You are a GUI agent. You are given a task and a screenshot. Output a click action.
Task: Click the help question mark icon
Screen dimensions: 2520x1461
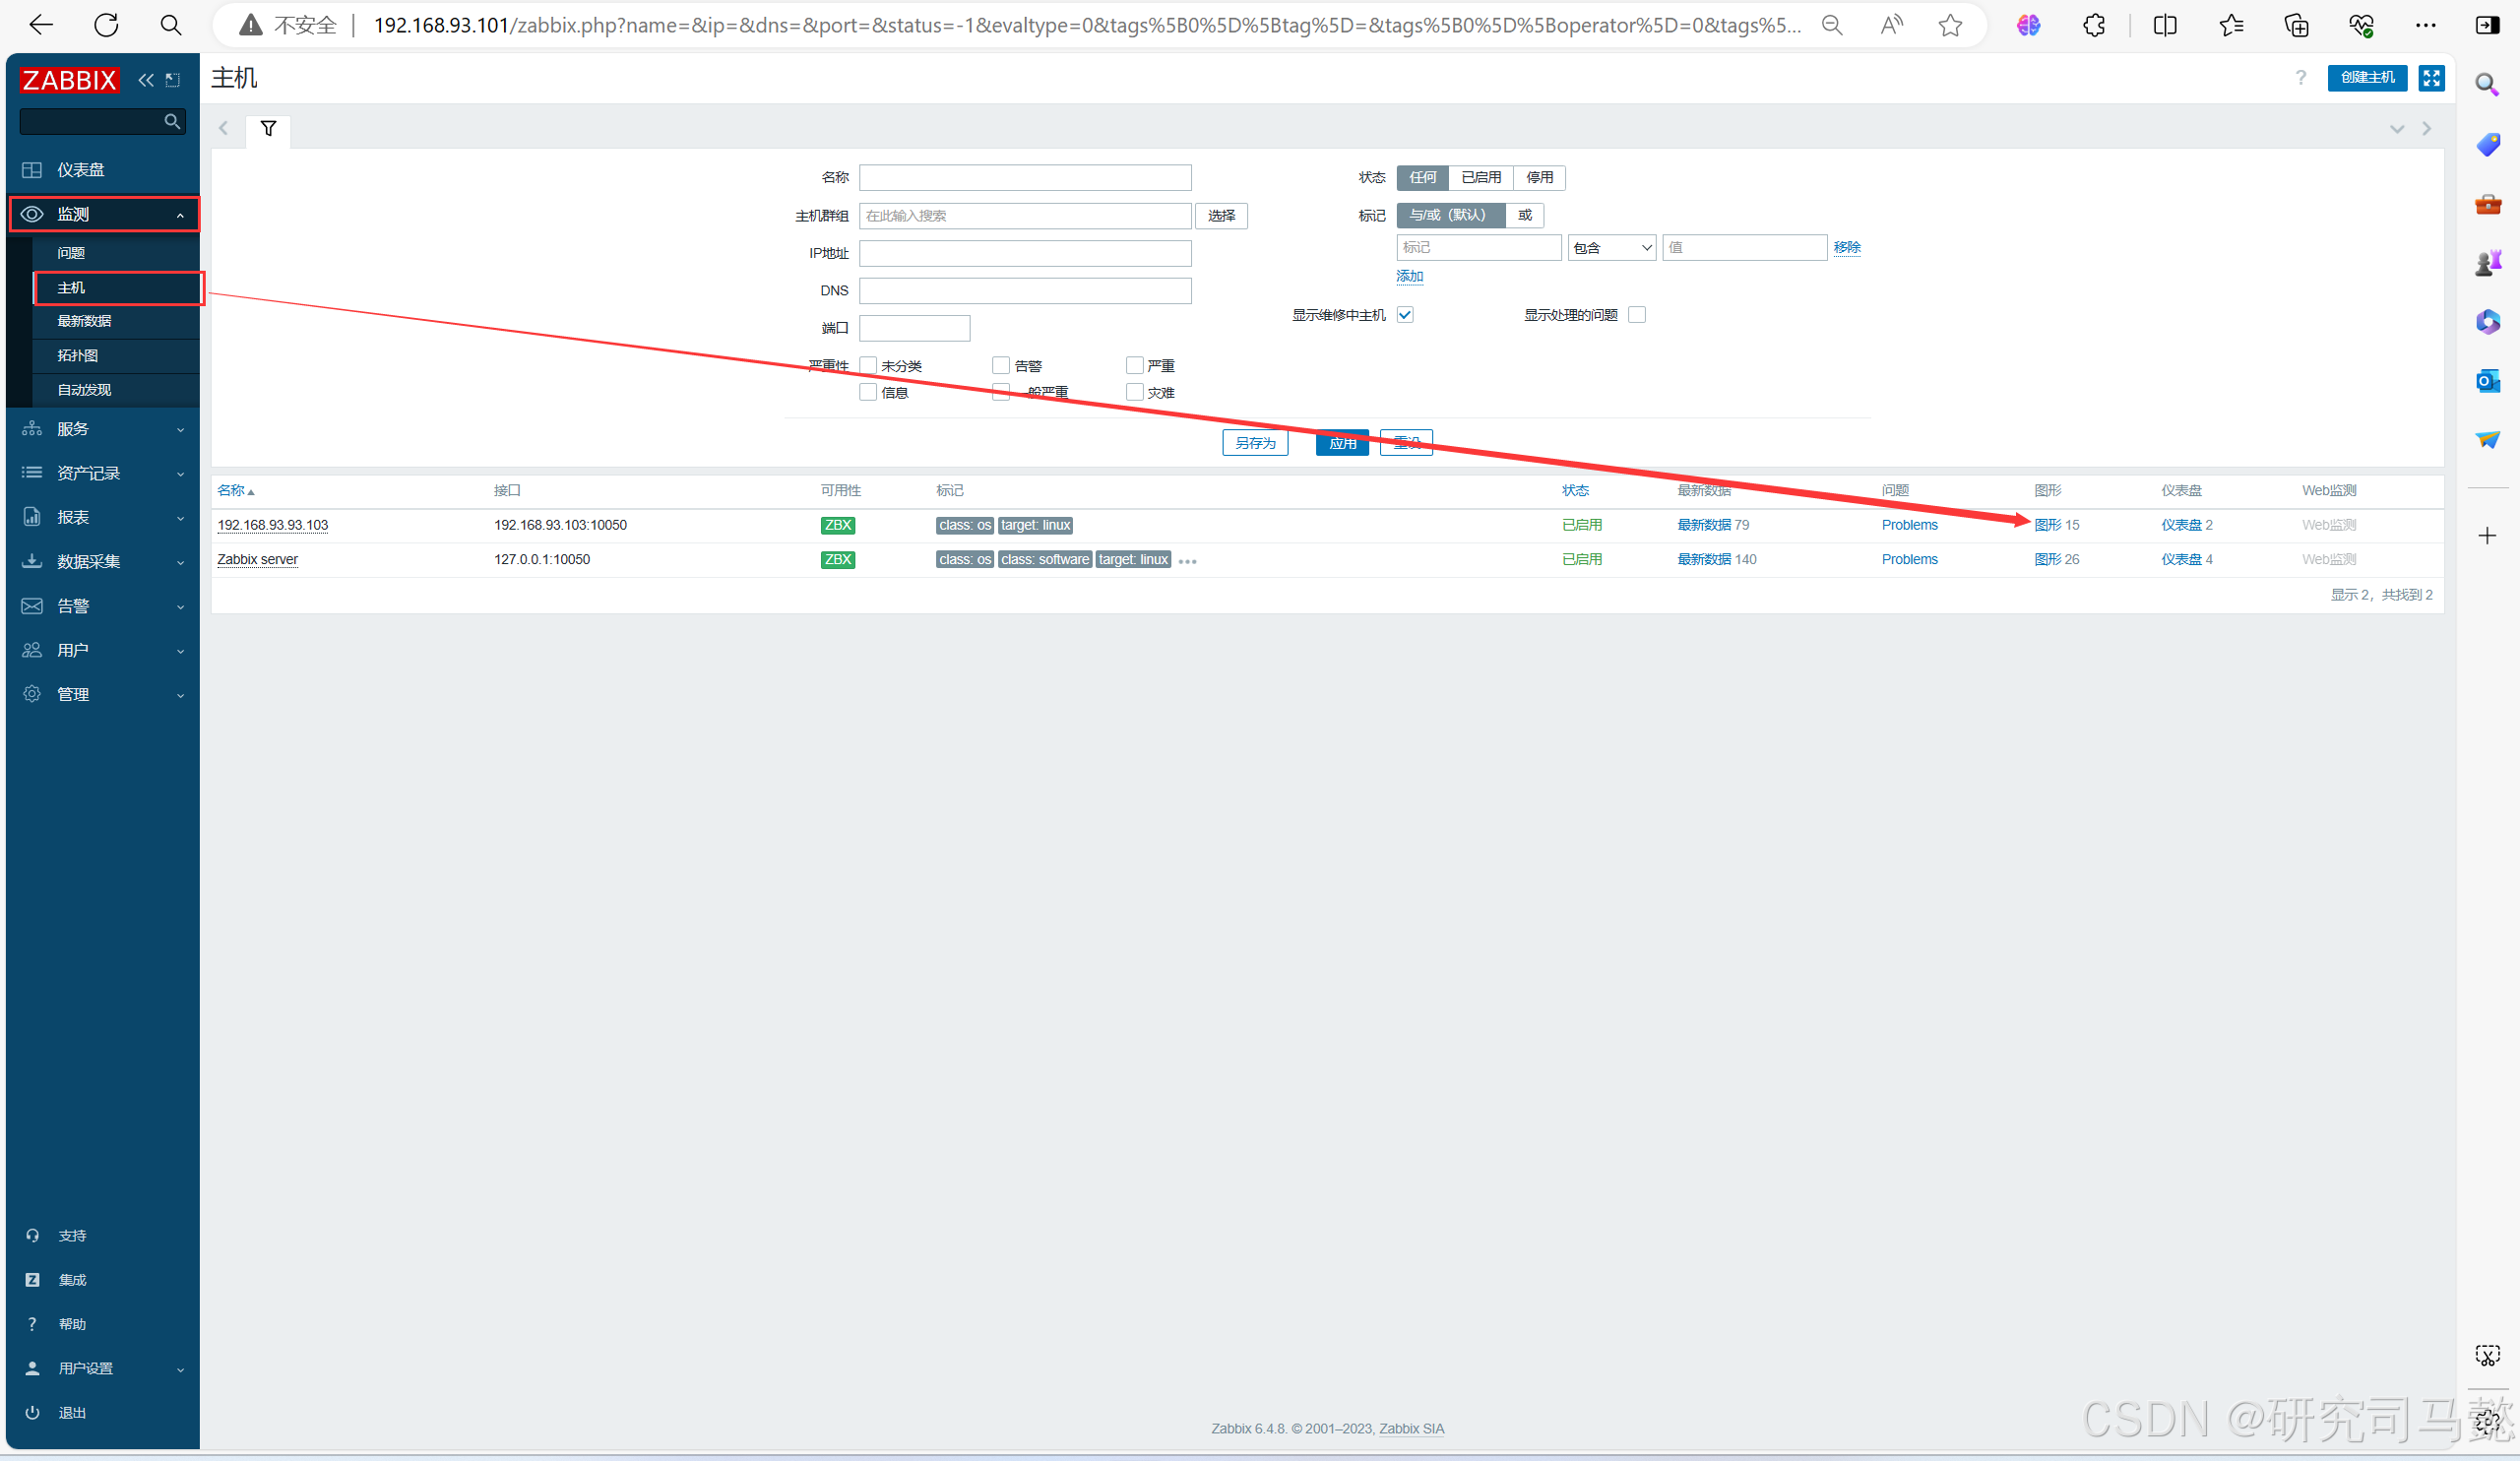tap(2301, 78)
